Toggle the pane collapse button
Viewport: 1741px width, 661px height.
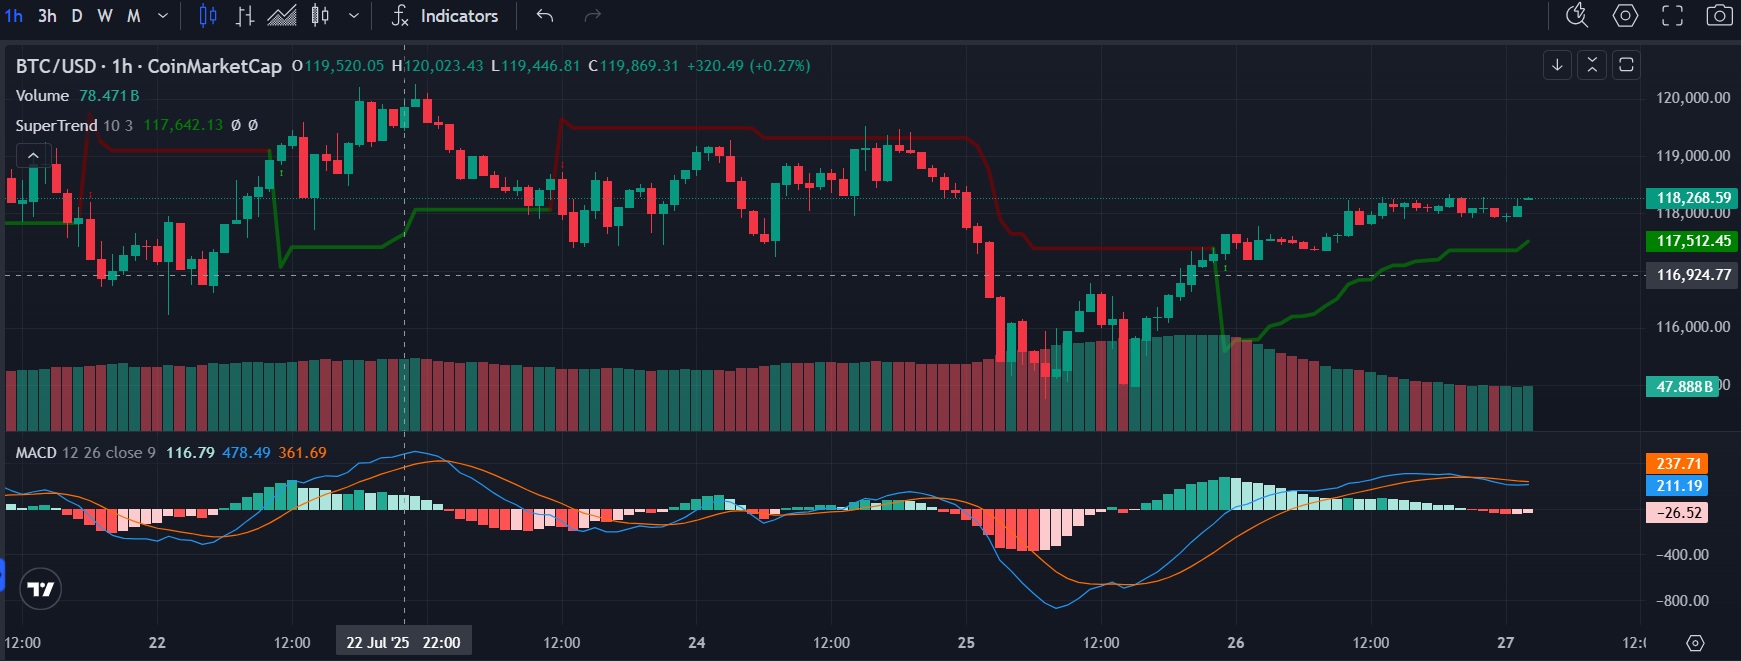pos(1592,65)
